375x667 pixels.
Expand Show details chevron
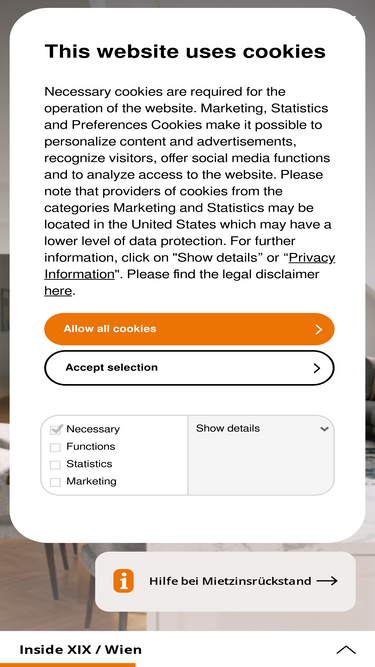(324, 429)
